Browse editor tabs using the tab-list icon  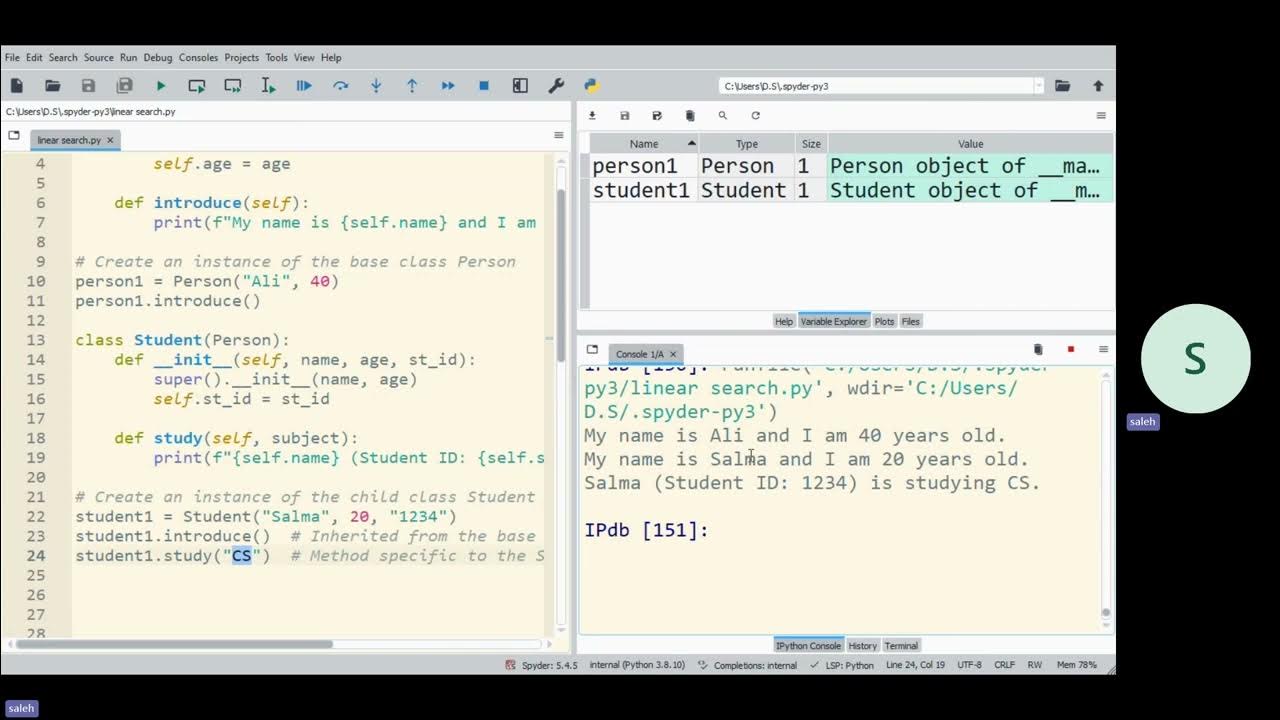click(14, 135)
